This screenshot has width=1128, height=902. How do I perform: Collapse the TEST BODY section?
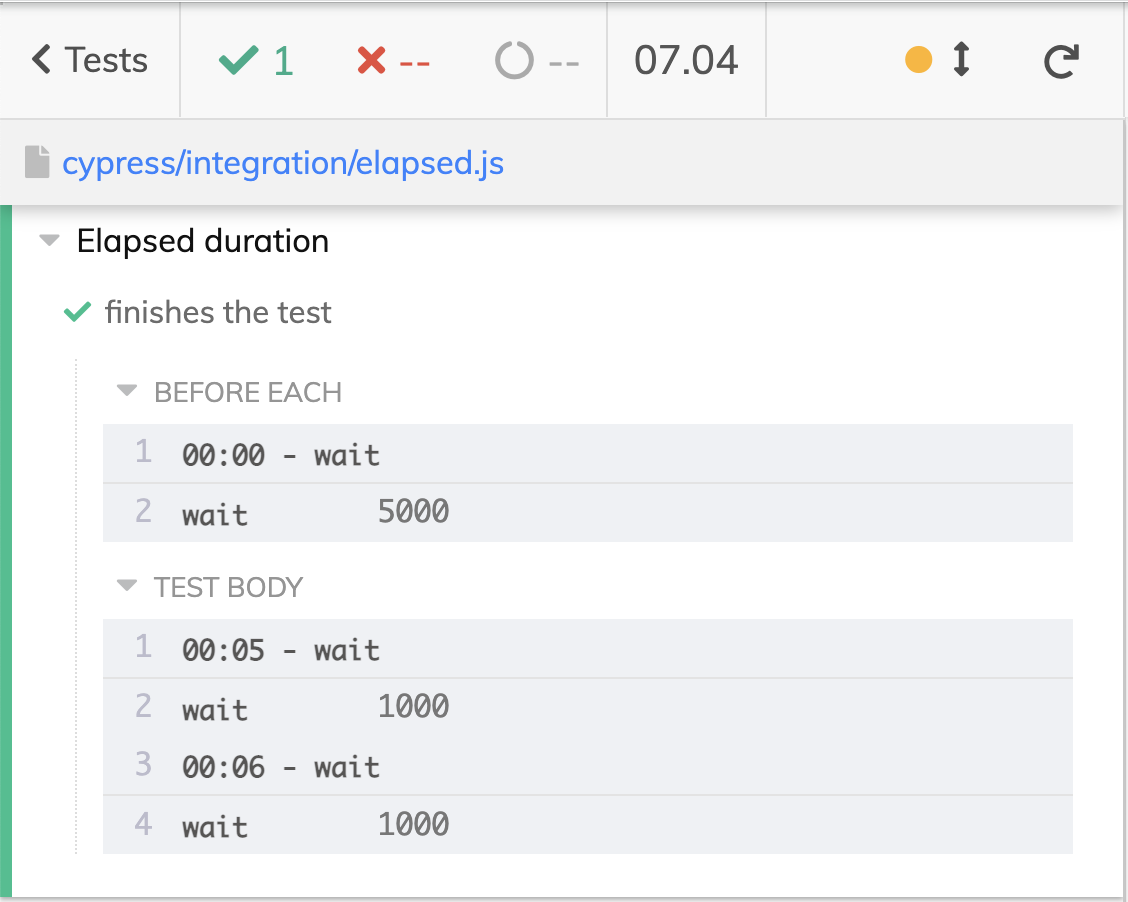pos(126,587)
